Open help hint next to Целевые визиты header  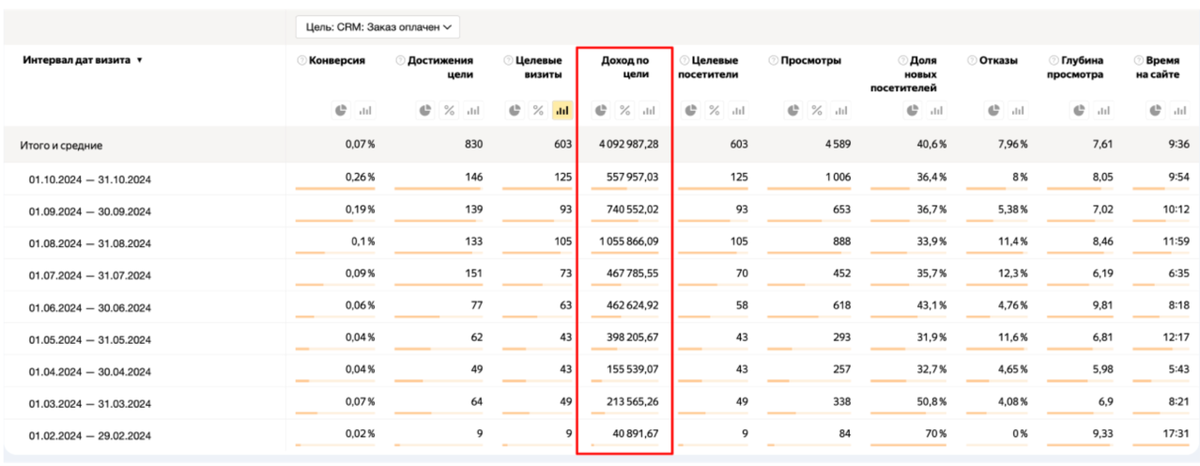(507, 61)
